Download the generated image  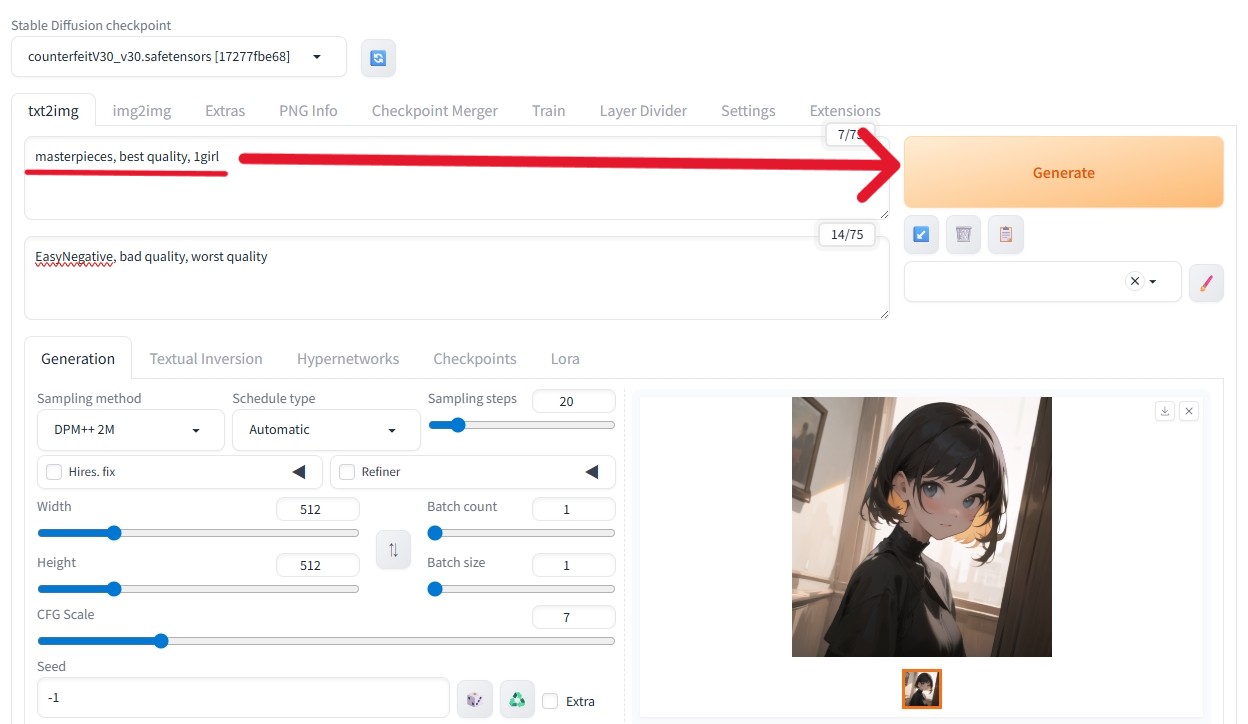click(x=1164, y=411)
